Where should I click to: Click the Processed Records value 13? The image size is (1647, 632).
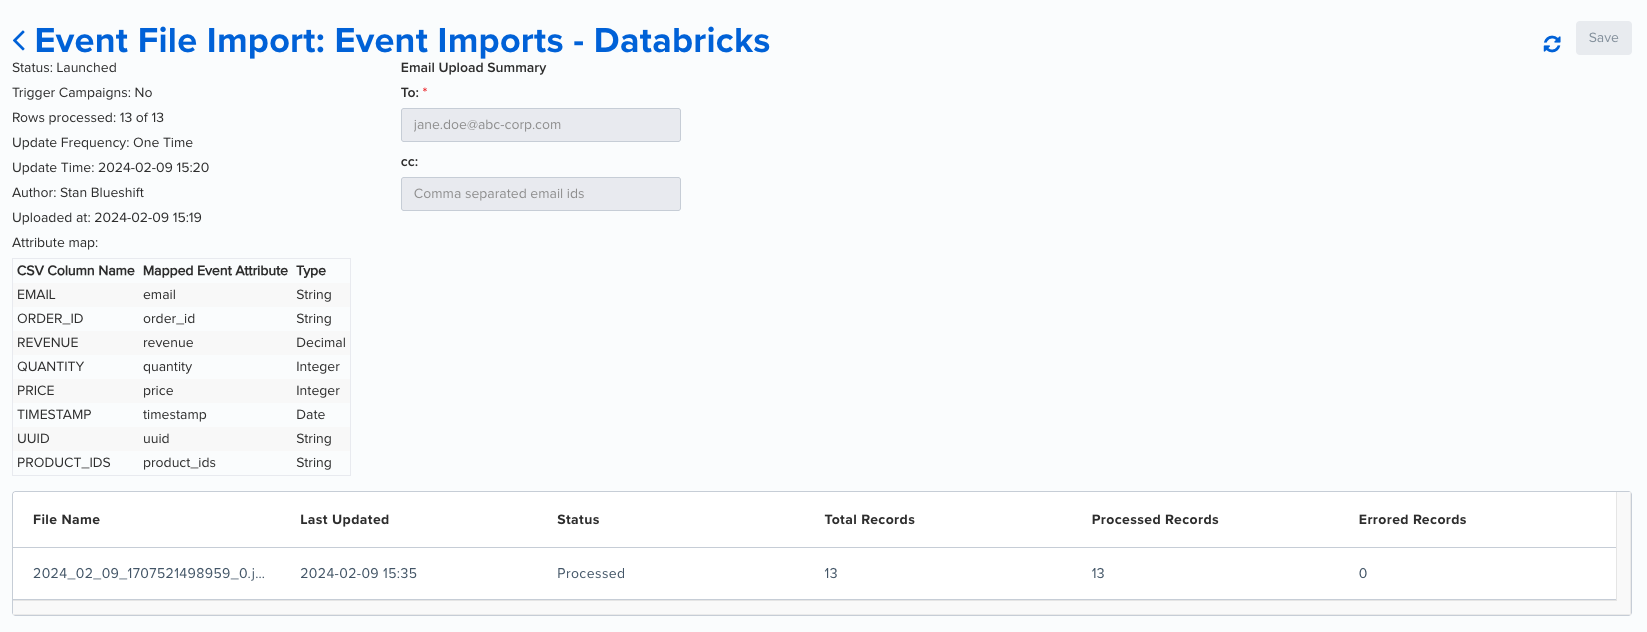1098,574
